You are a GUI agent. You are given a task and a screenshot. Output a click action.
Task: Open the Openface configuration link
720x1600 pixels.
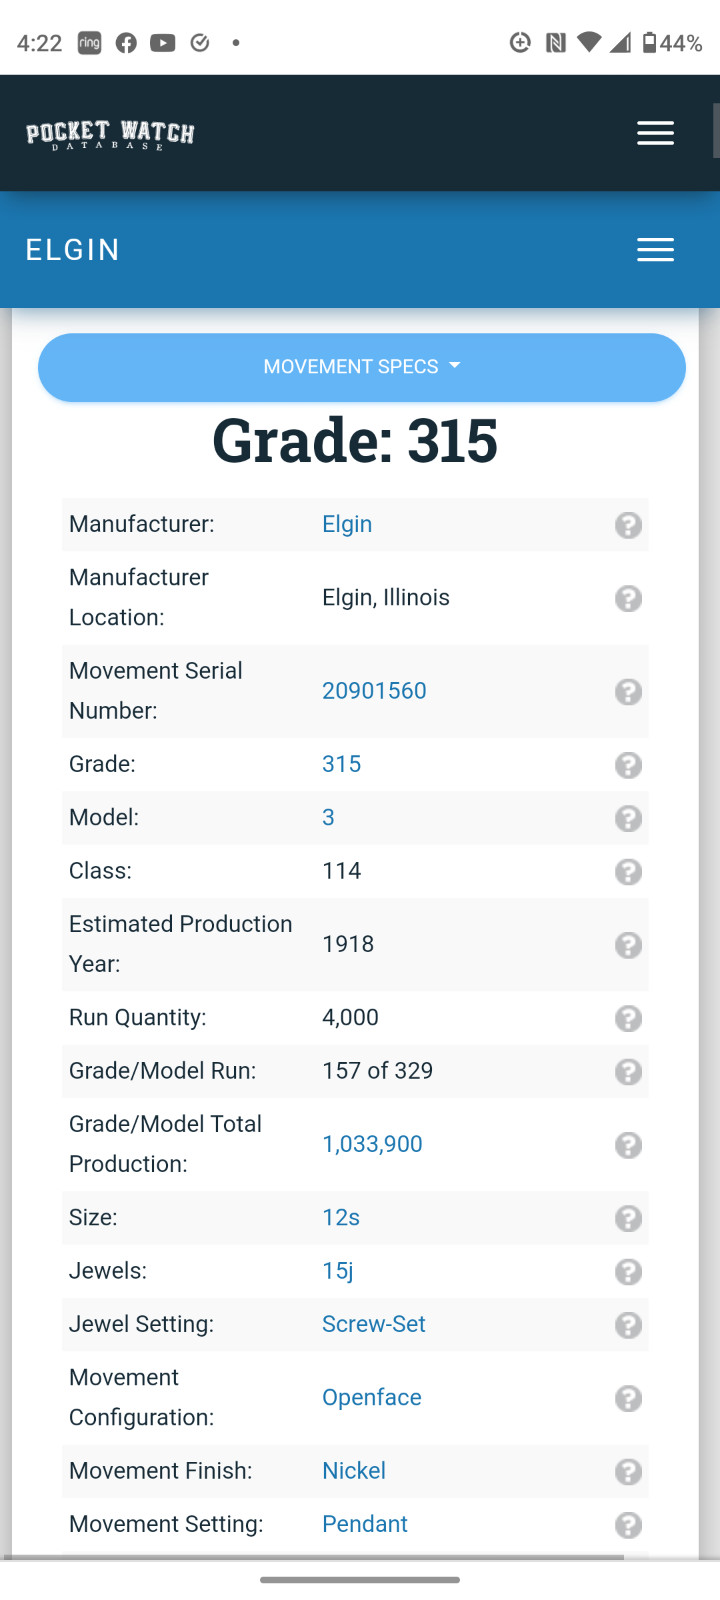[x=372, y=1397]
